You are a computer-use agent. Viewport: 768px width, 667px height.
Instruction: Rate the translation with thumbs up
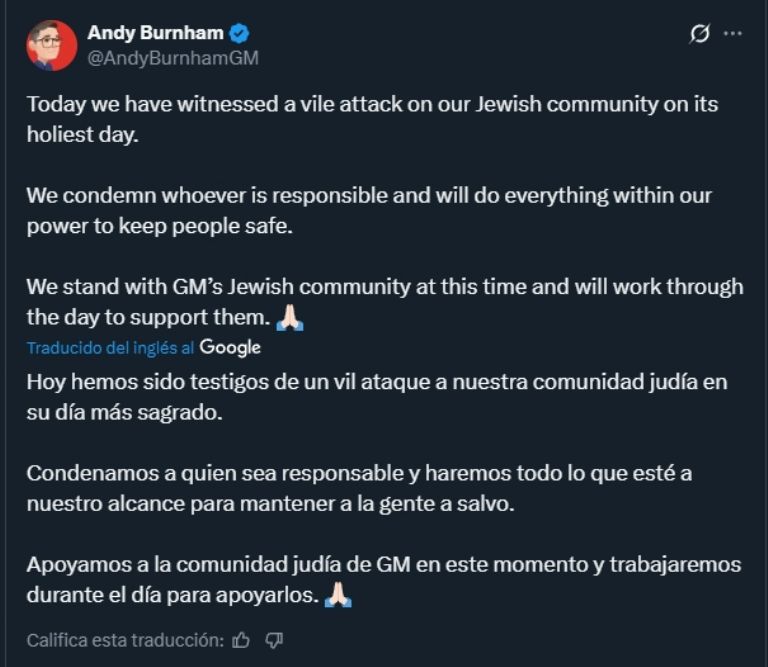tap(240, 640)
